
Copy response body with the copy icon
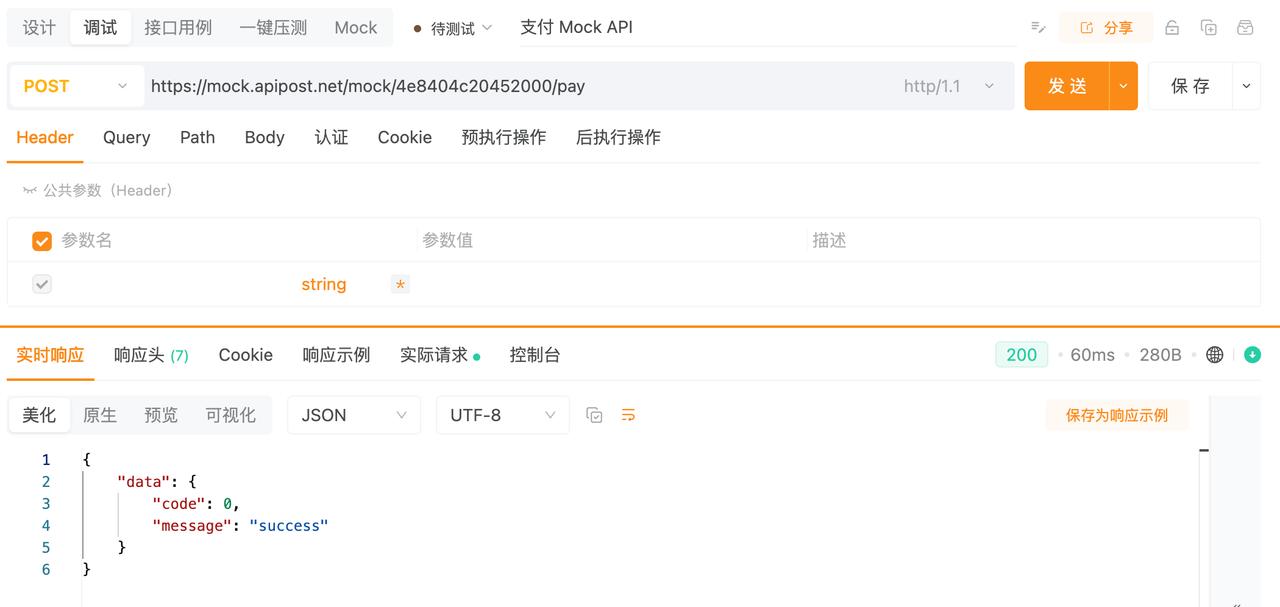point(594,415)
